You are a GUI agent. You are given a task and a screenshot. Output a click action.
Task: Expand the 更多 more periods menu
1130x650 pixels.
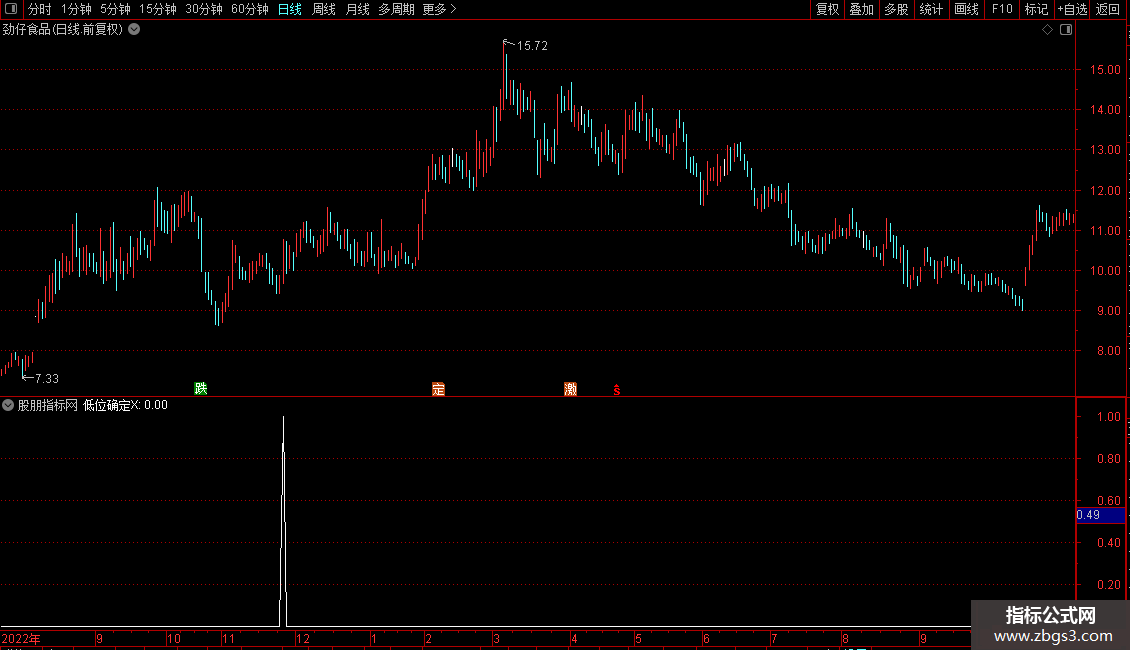(x=439, y=9)
